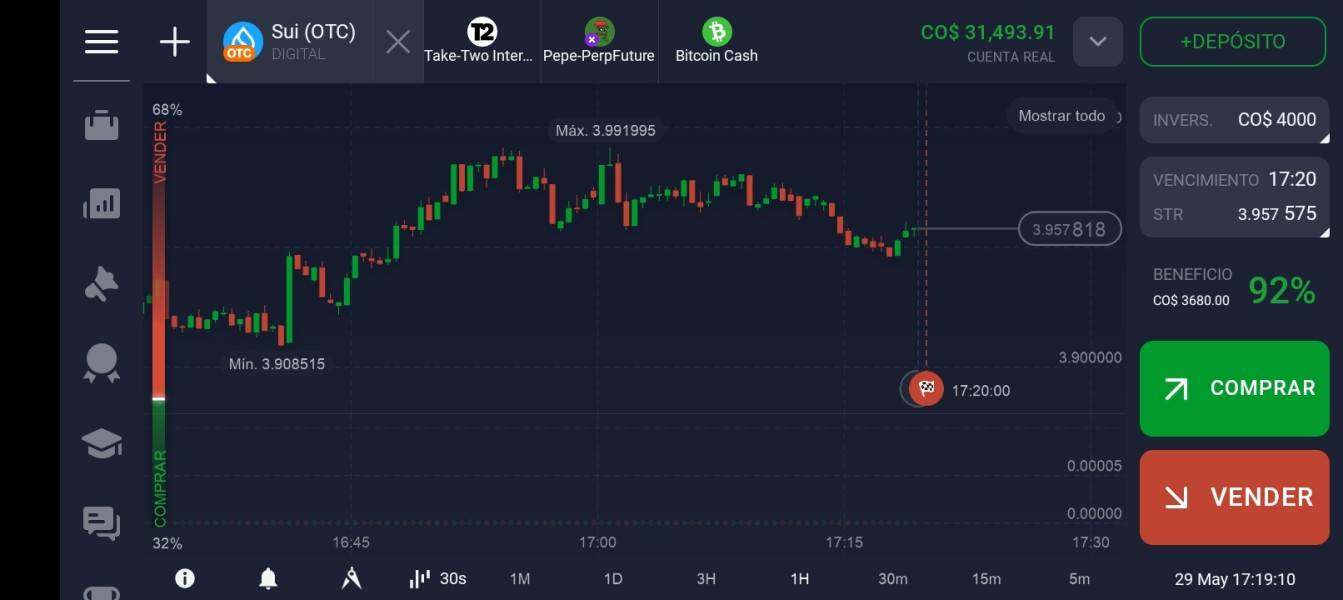The height and width of the screenshot is (600, 1343).
Task: Open the promotions megaphone icon
Action: (x=101, y=284)
